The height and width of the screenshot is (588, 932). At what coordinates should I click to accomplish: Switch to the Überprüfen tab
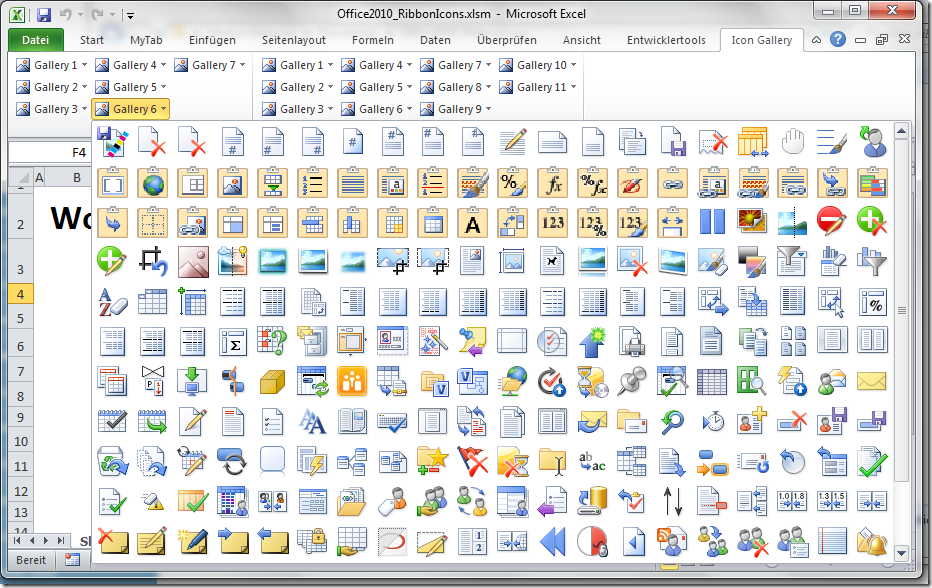click(x=506, y=40)
